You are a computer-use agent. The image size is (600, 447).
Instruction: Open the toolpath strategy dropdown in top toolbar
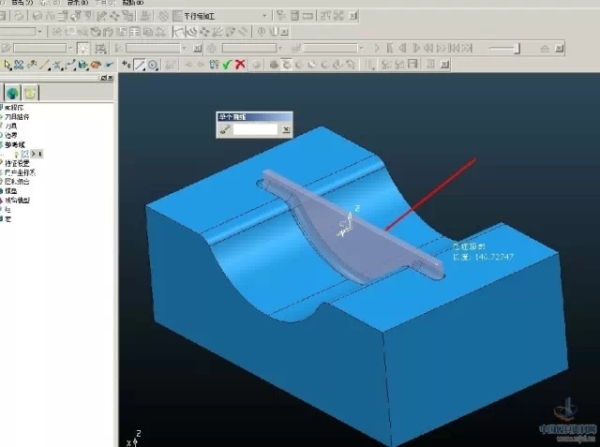click(x=267, y=16)
